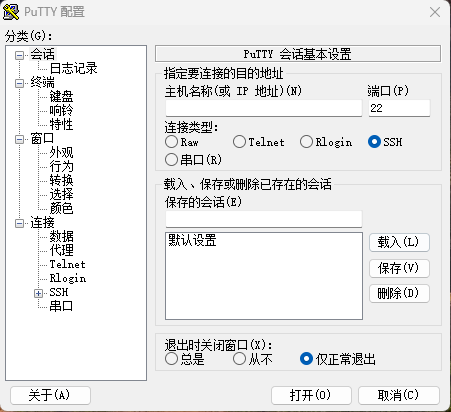
Task: Open the 代理 settings category
Action: click(x=61, y=250)
